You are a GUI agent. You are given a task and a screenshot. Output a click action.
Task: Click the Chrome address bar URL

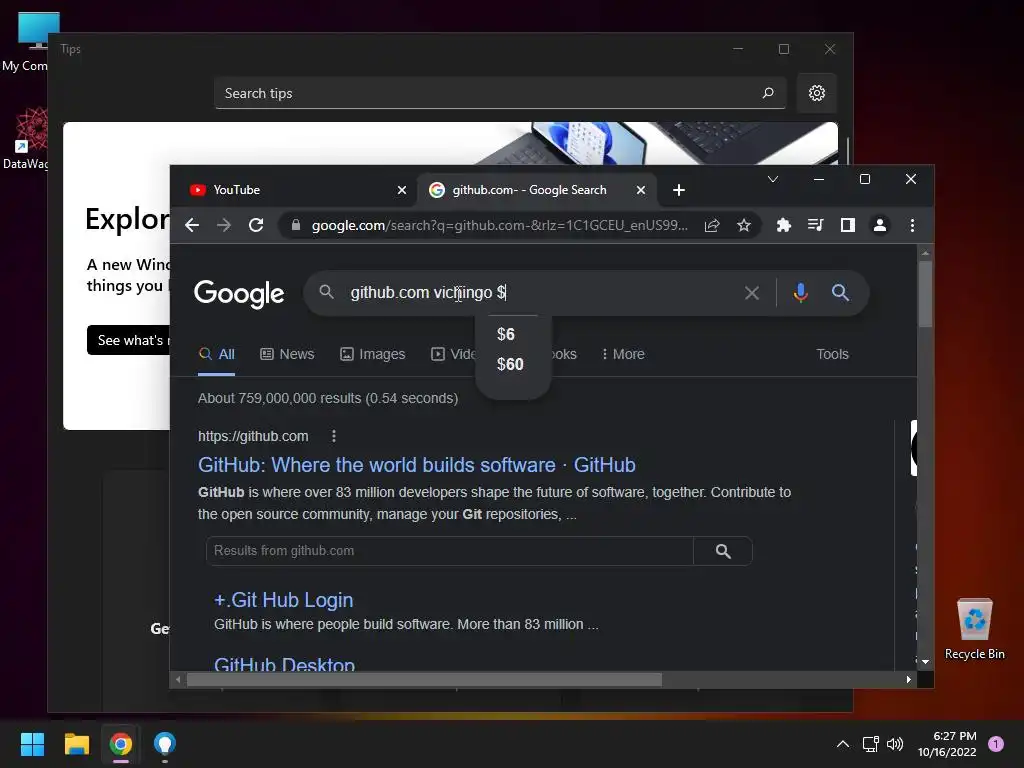[x=500, y=225]
